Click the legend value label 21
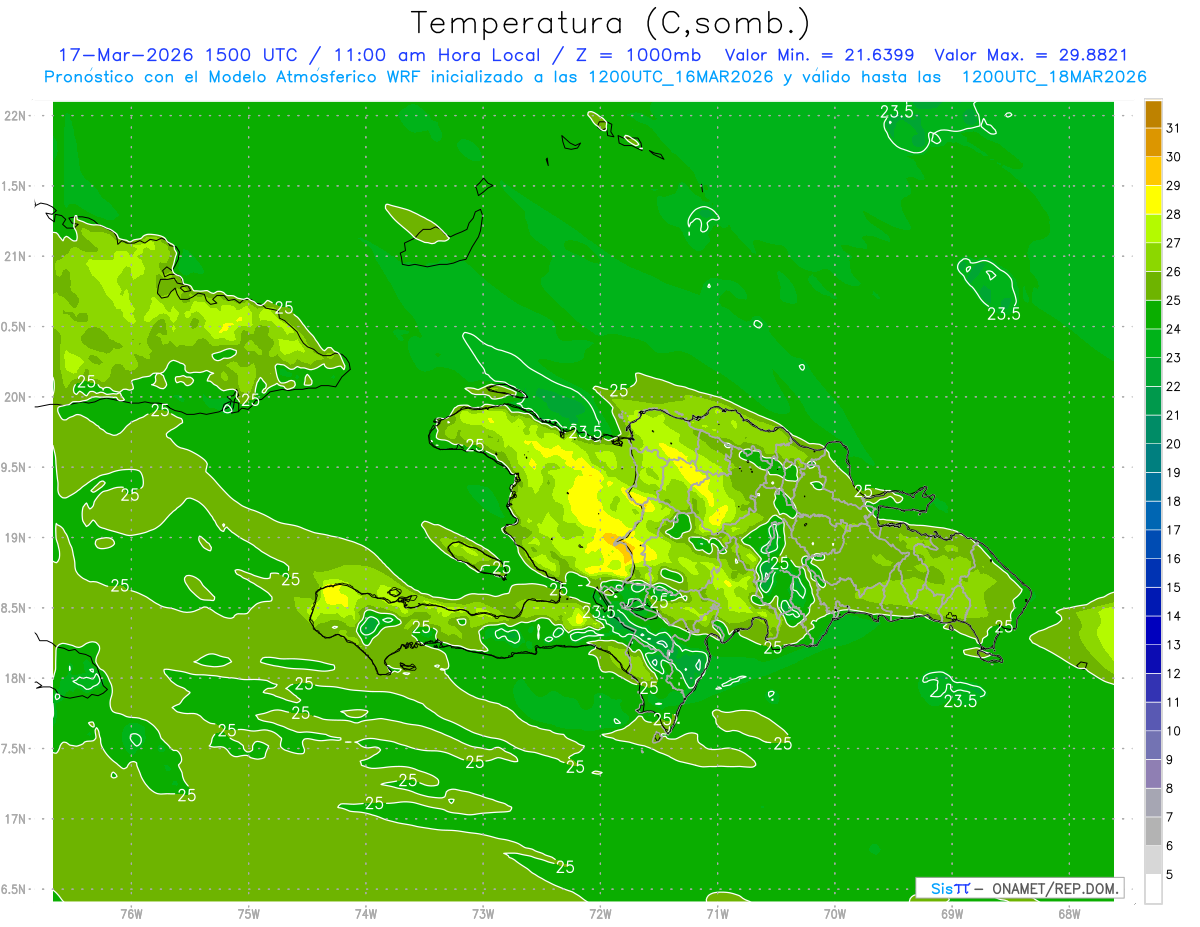 1173,415
